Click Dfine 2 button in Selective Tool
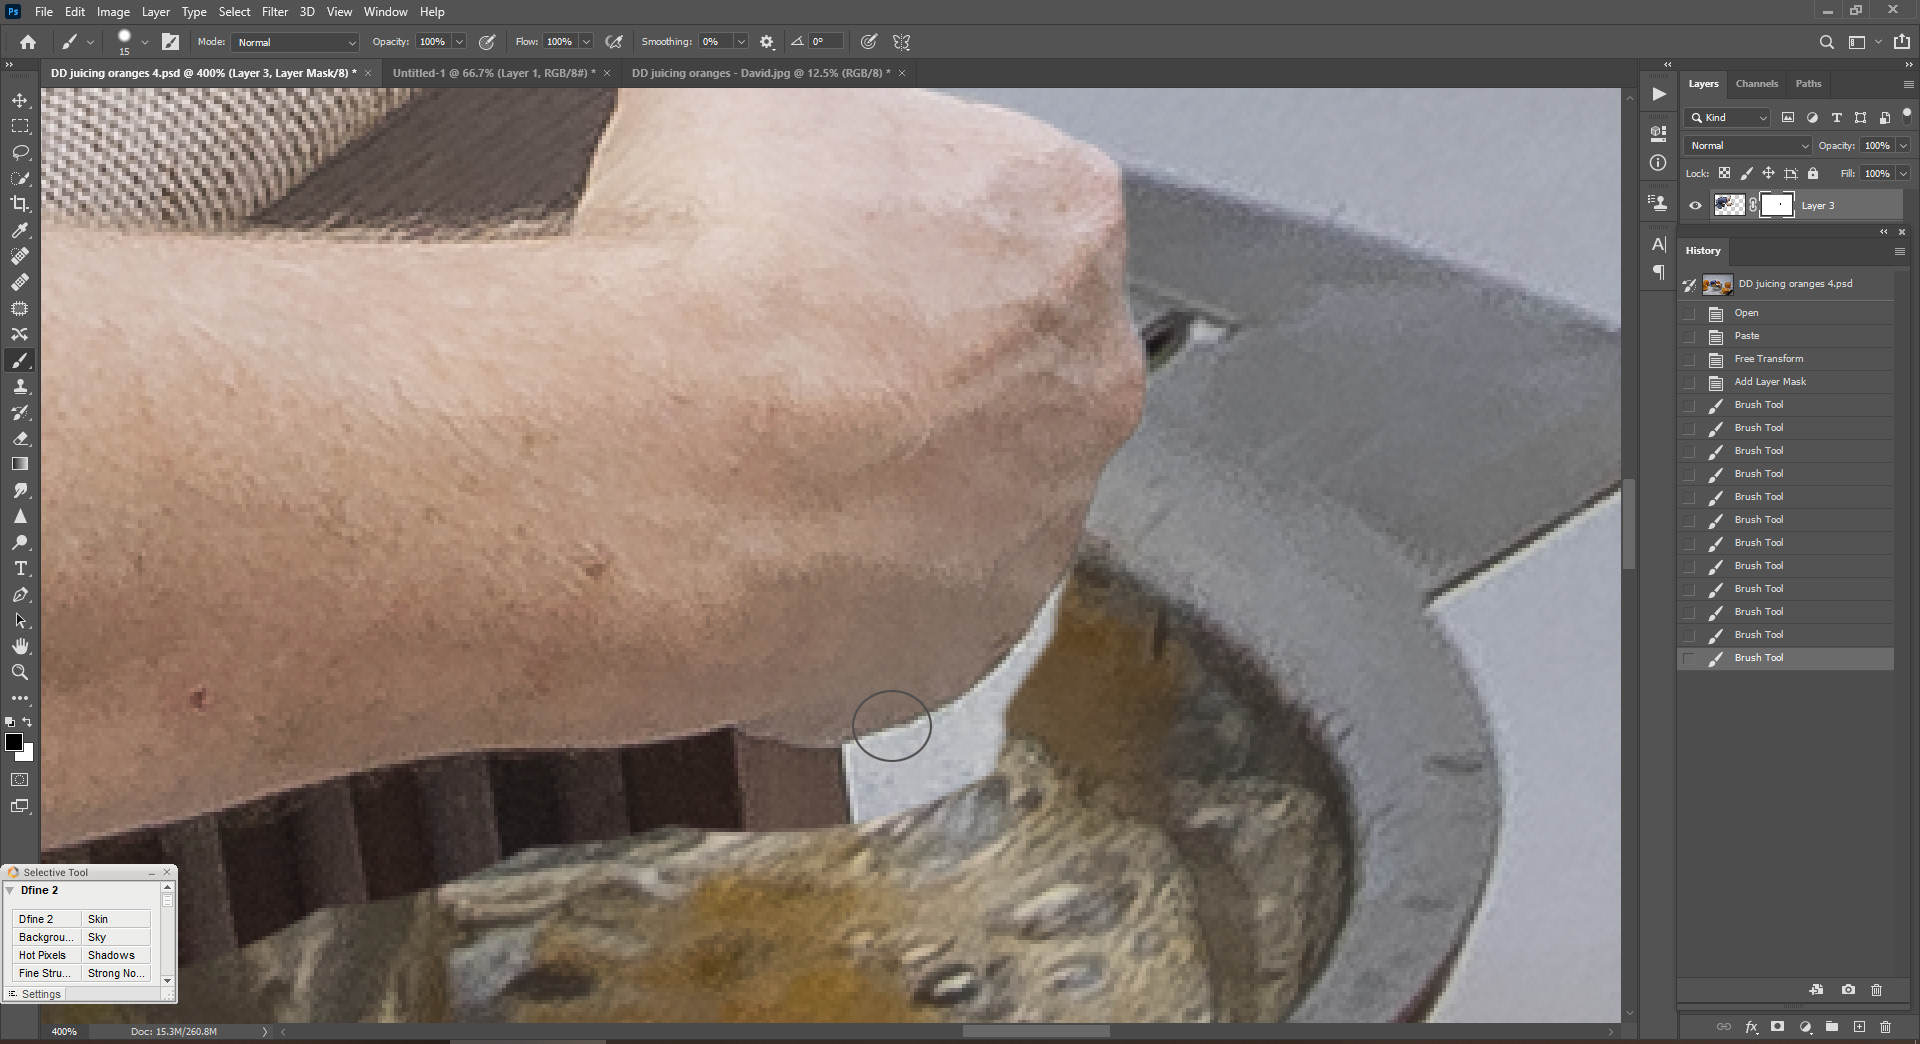1920x1044 pixels. pos(46,919)
